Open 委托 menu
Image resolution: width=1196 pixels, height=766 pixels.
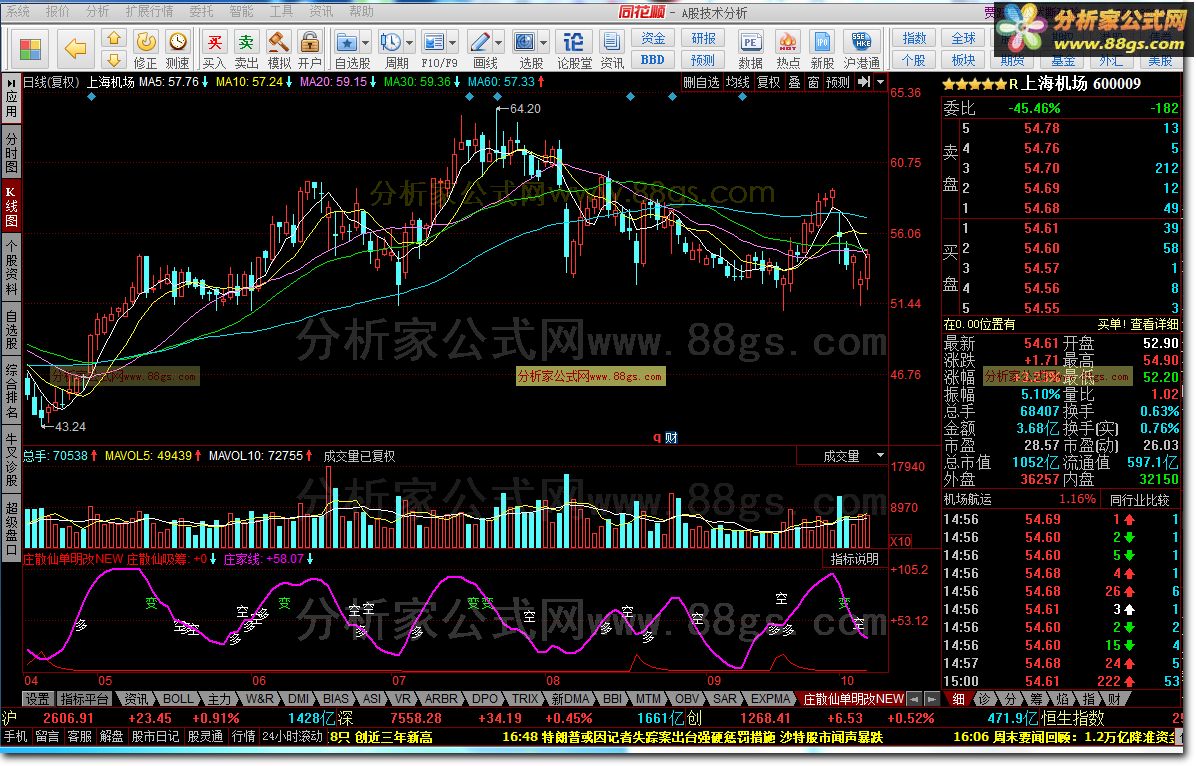coord(201,11)
